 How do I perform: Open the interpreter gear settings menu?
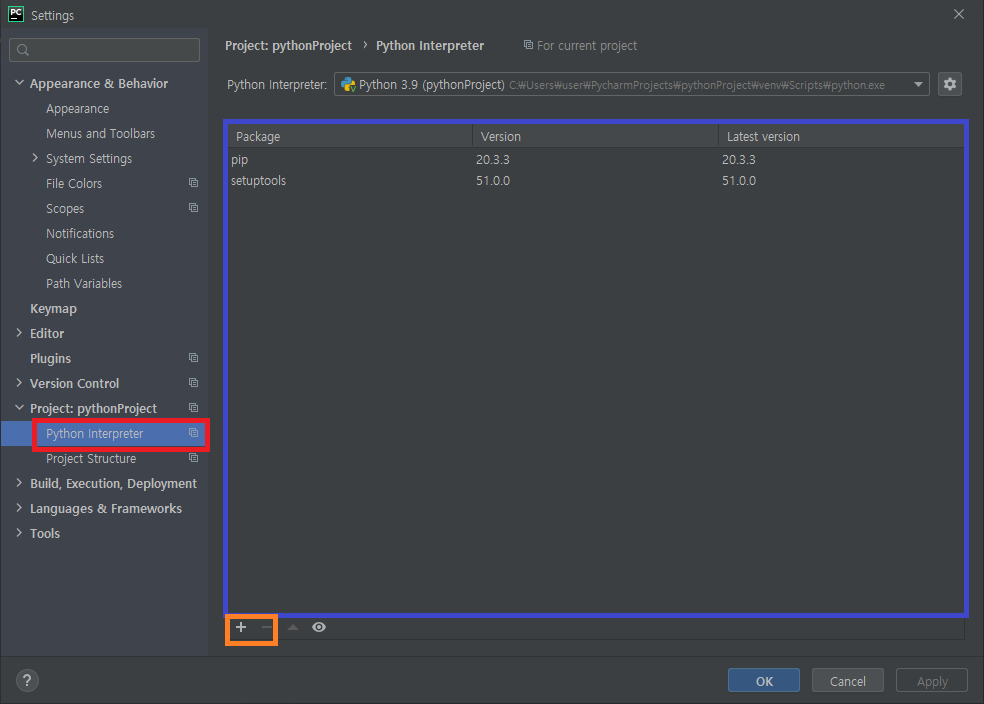(949, 84)
